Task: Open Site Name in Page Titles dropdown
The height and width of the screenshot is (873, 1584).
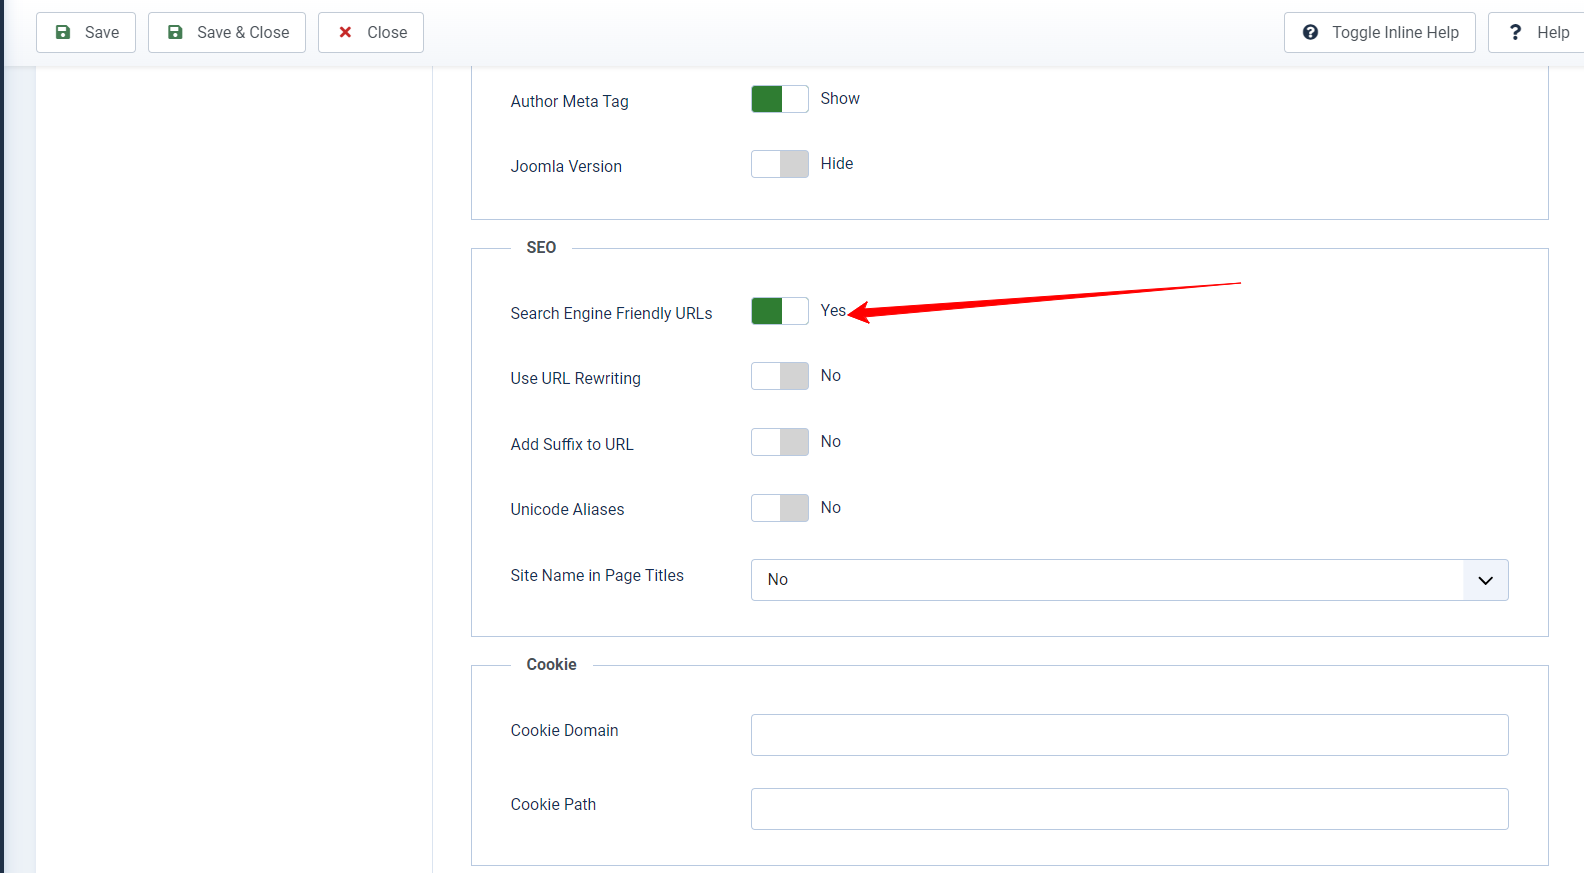Action: click(x=1130, y=580)
